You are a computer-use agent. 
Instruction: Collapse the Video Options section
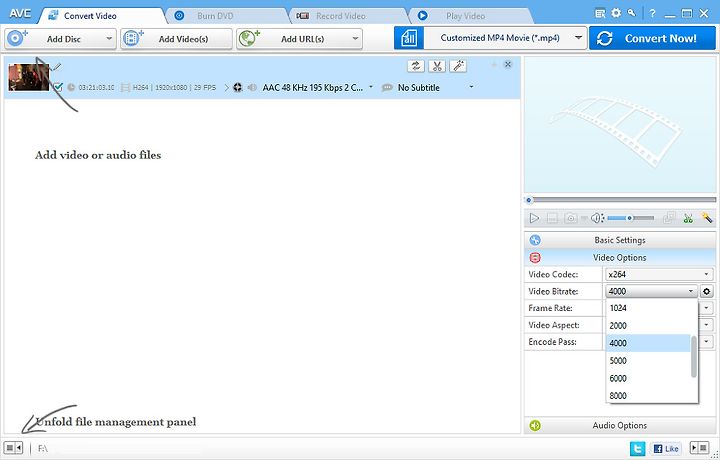pyautogui.click(x=620, y=258)
